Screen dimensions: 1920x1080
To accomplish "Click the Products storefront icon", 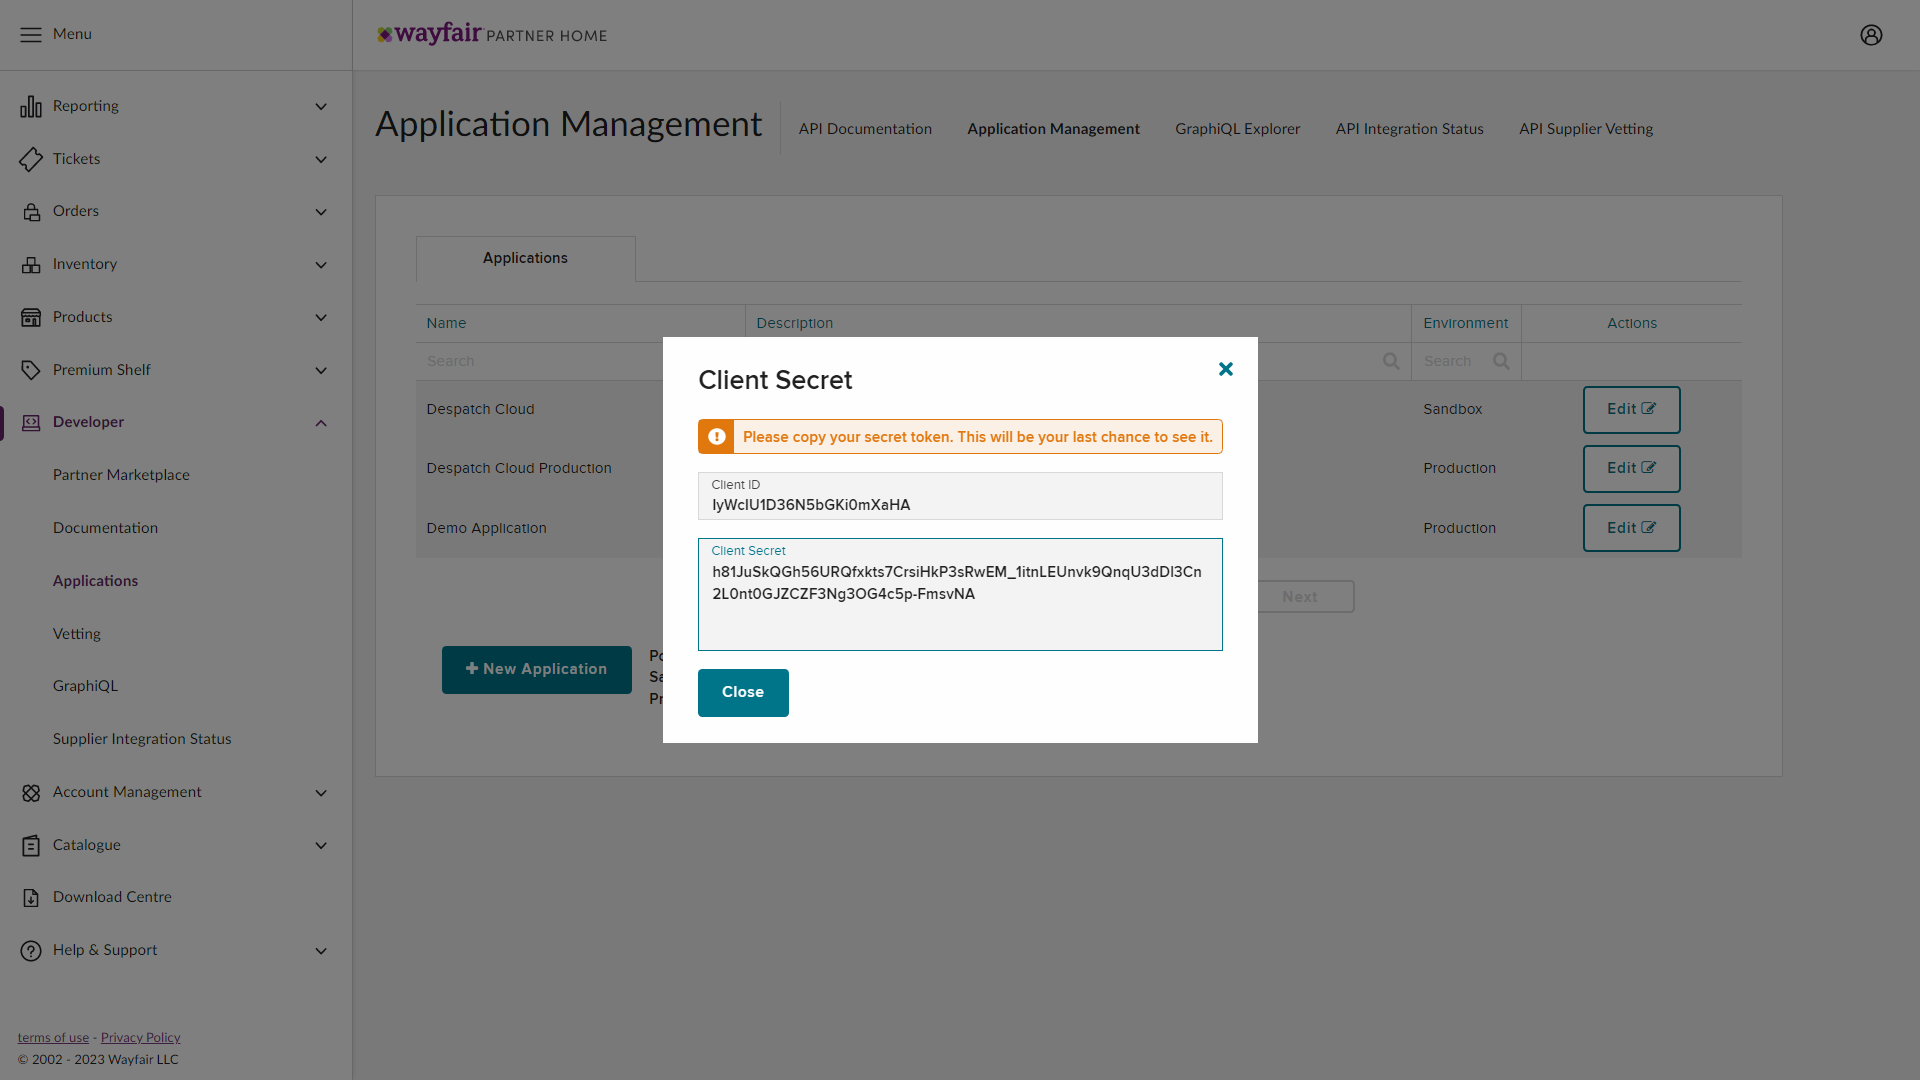I will [x=31, y=317].
